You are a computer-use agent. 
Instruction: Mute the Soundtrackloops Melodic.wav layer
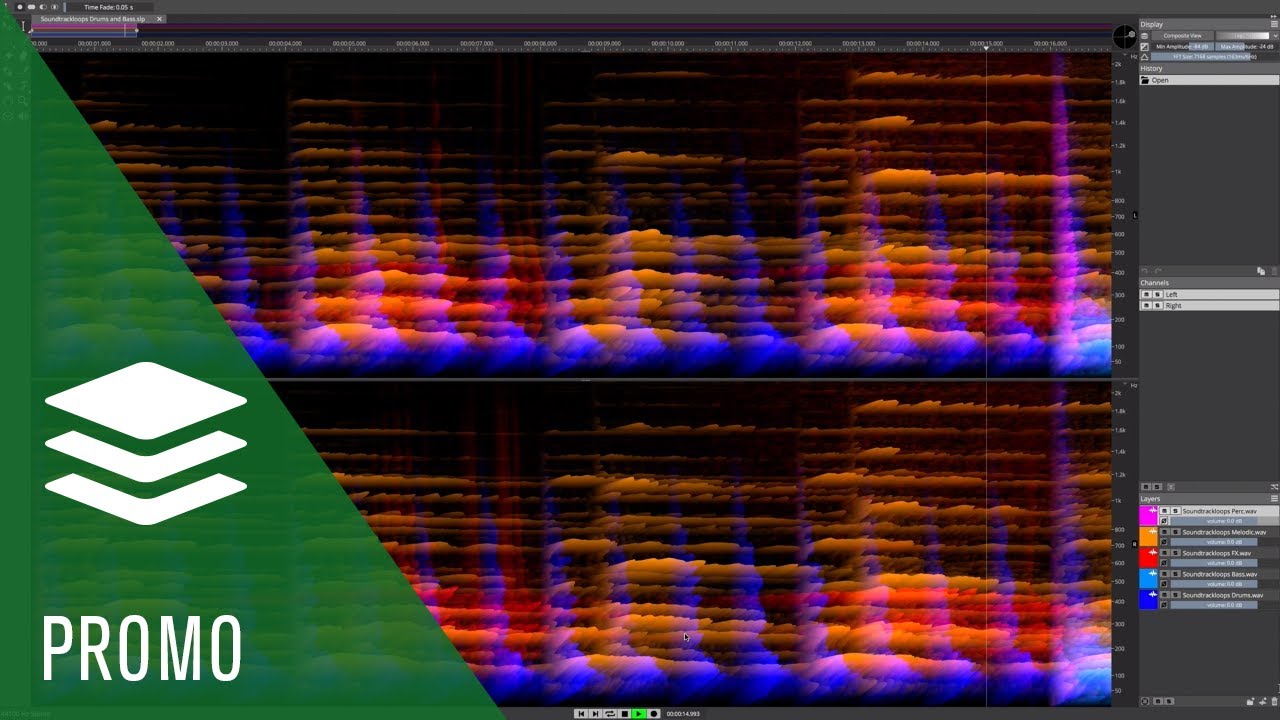(x=1164, y=532)
